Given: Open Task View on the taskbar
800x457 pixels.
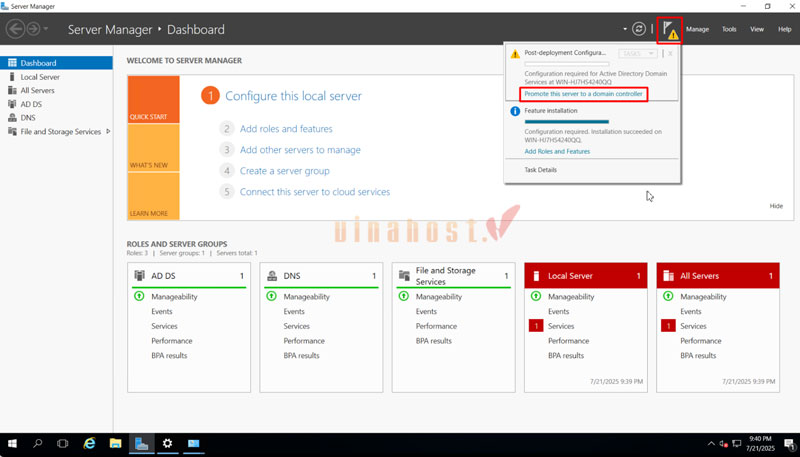Looking at the screenshot, I should point(63,444).
